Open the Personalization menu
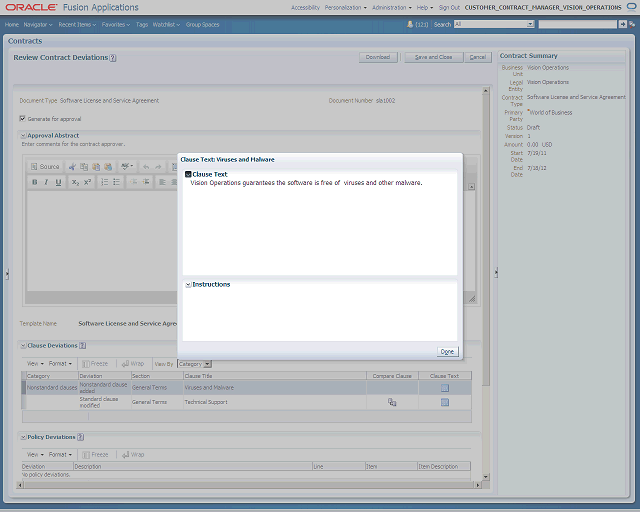 346,8
